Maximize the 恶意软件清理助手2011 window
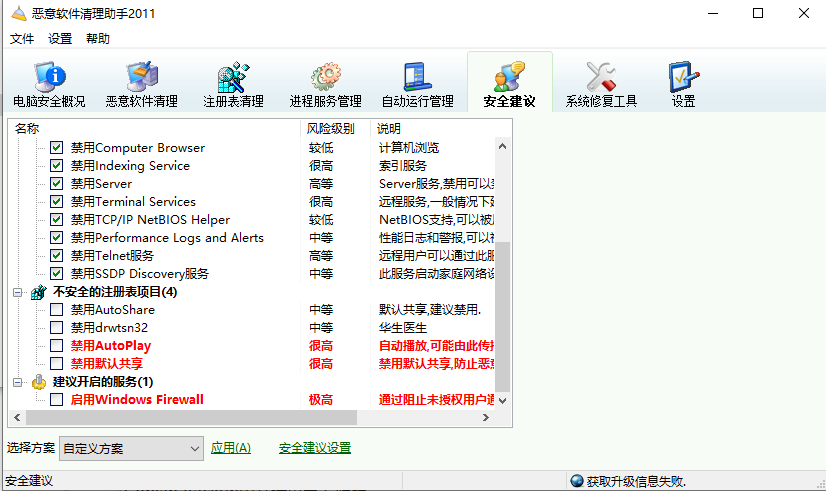Viewport: 826px width, 491px height. [x=758, y=13]
